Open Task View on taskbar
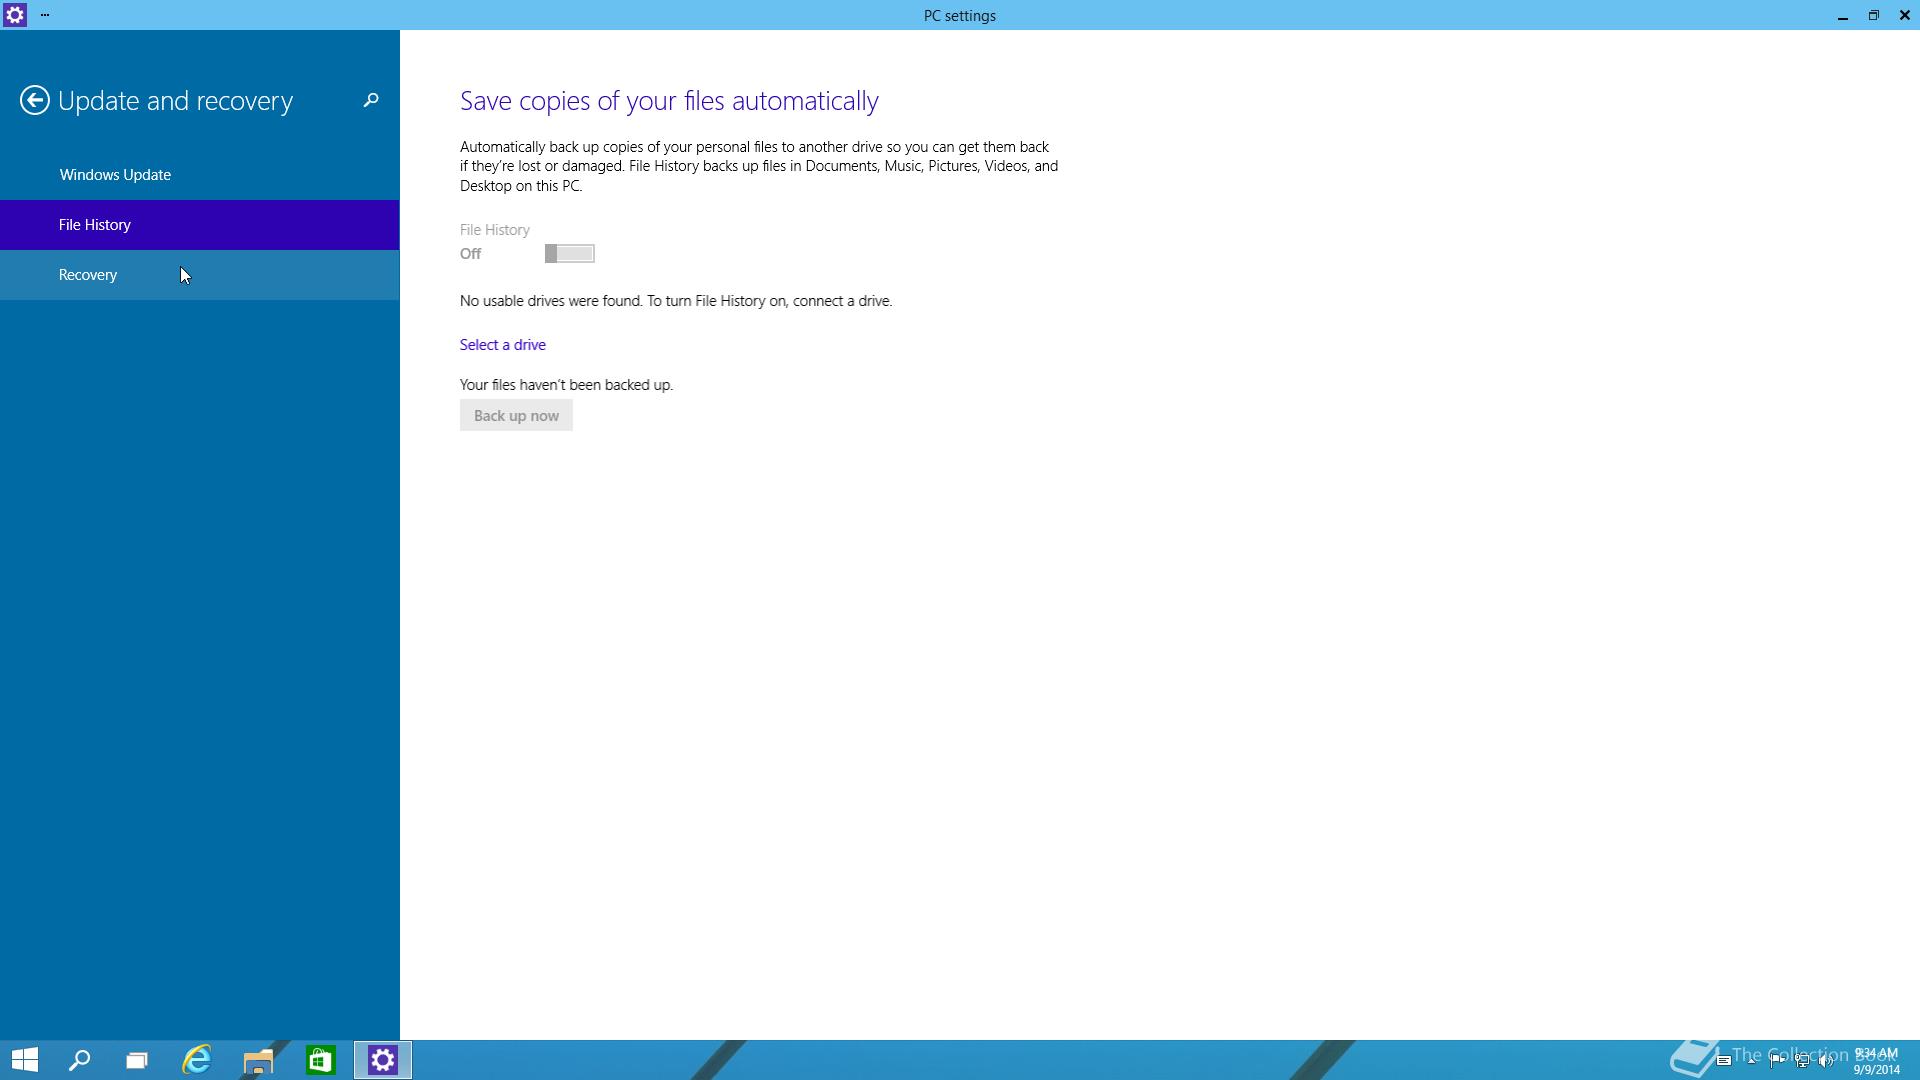1920x1080 pixels. 137,1060
